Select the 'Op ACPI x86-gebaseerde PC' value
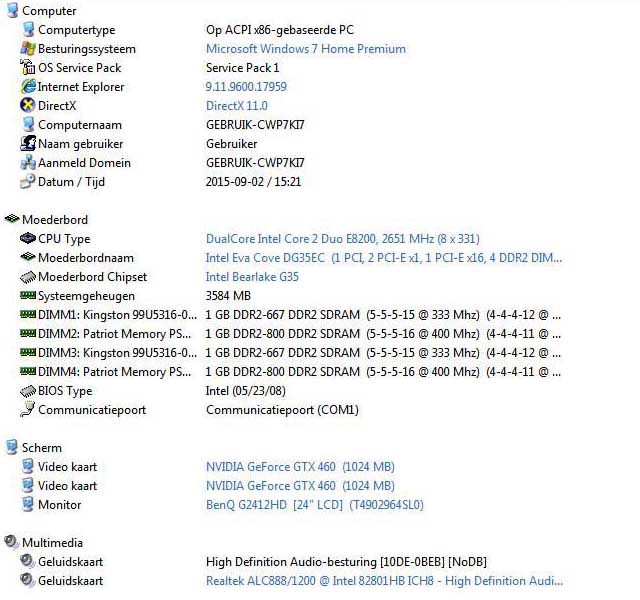 point(280,30)
